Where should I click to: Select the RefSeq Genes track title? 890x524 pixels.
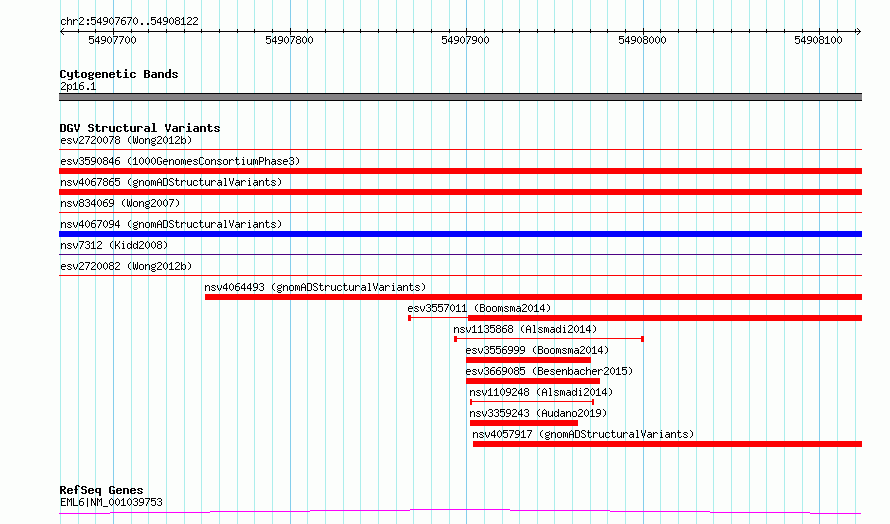coord(102,490)
